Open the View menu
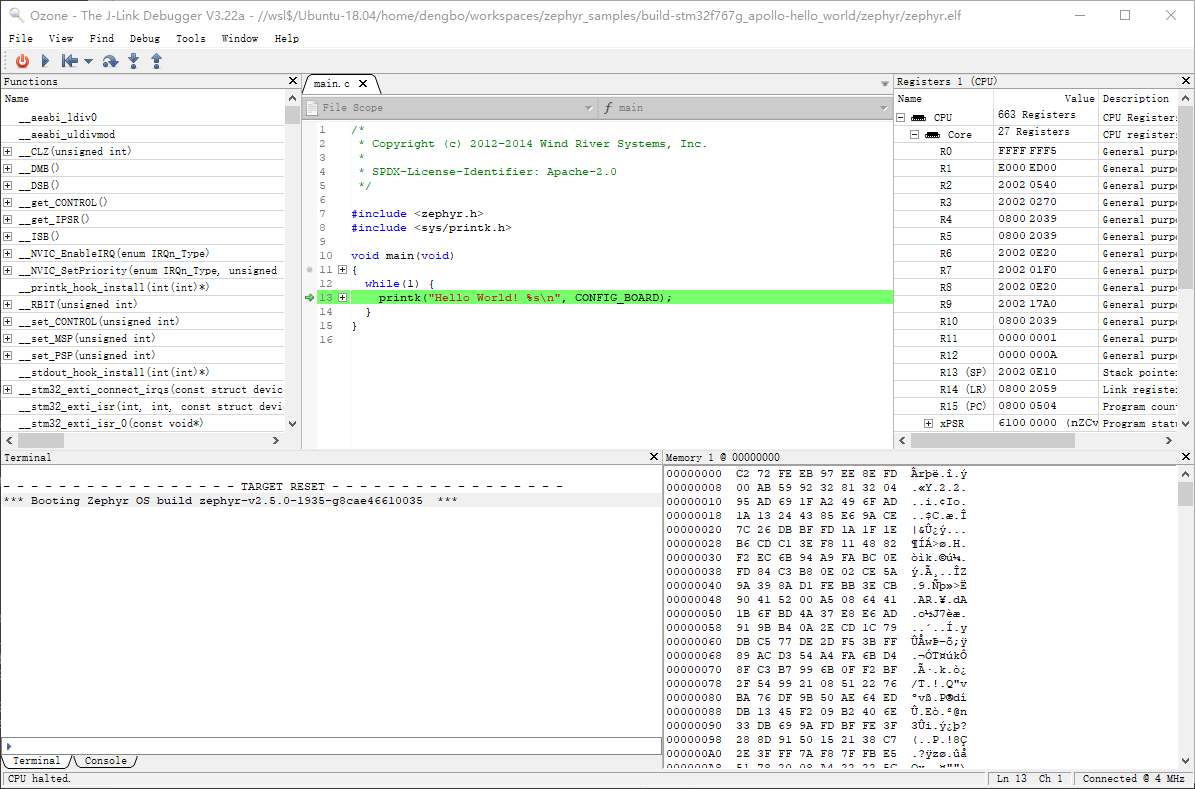Screen dimensions: 1195x789 61,38
